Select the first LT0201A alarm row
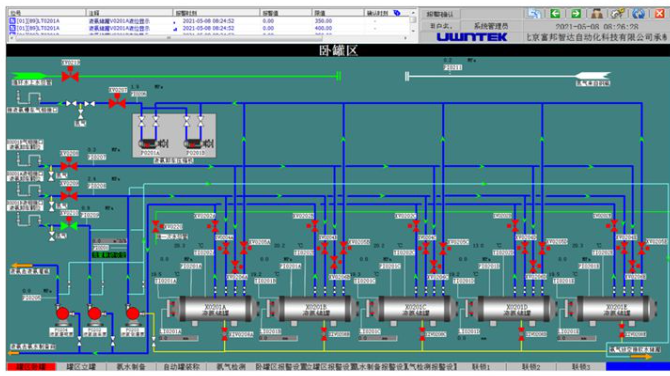 point(208,21)
